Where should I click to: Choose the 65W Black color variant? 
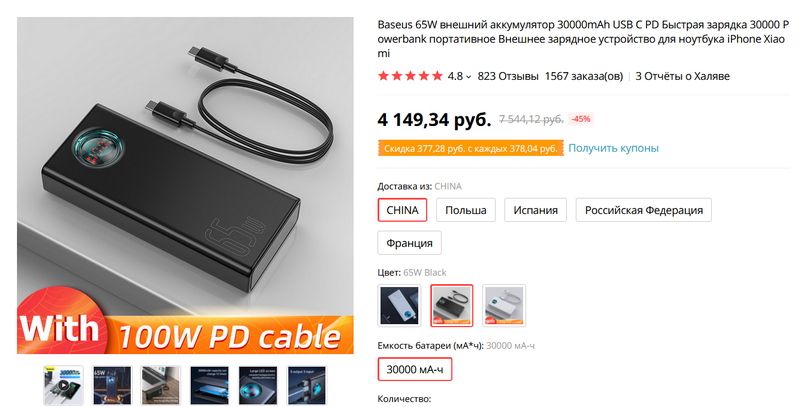[x=452, y=306]
